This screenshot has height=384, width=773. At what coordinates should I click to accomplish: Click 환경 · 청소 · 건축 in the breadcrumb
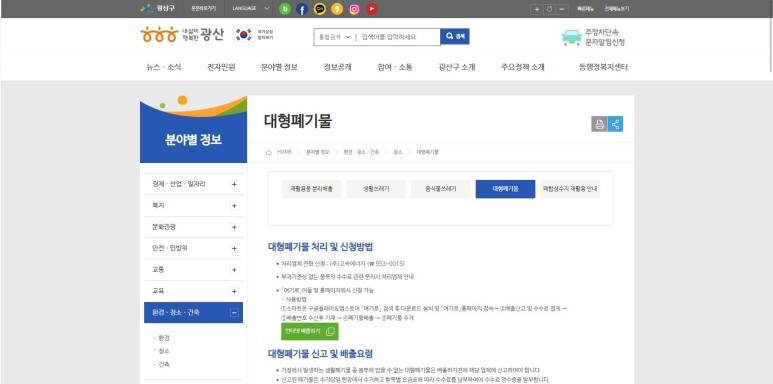(361, 152)
